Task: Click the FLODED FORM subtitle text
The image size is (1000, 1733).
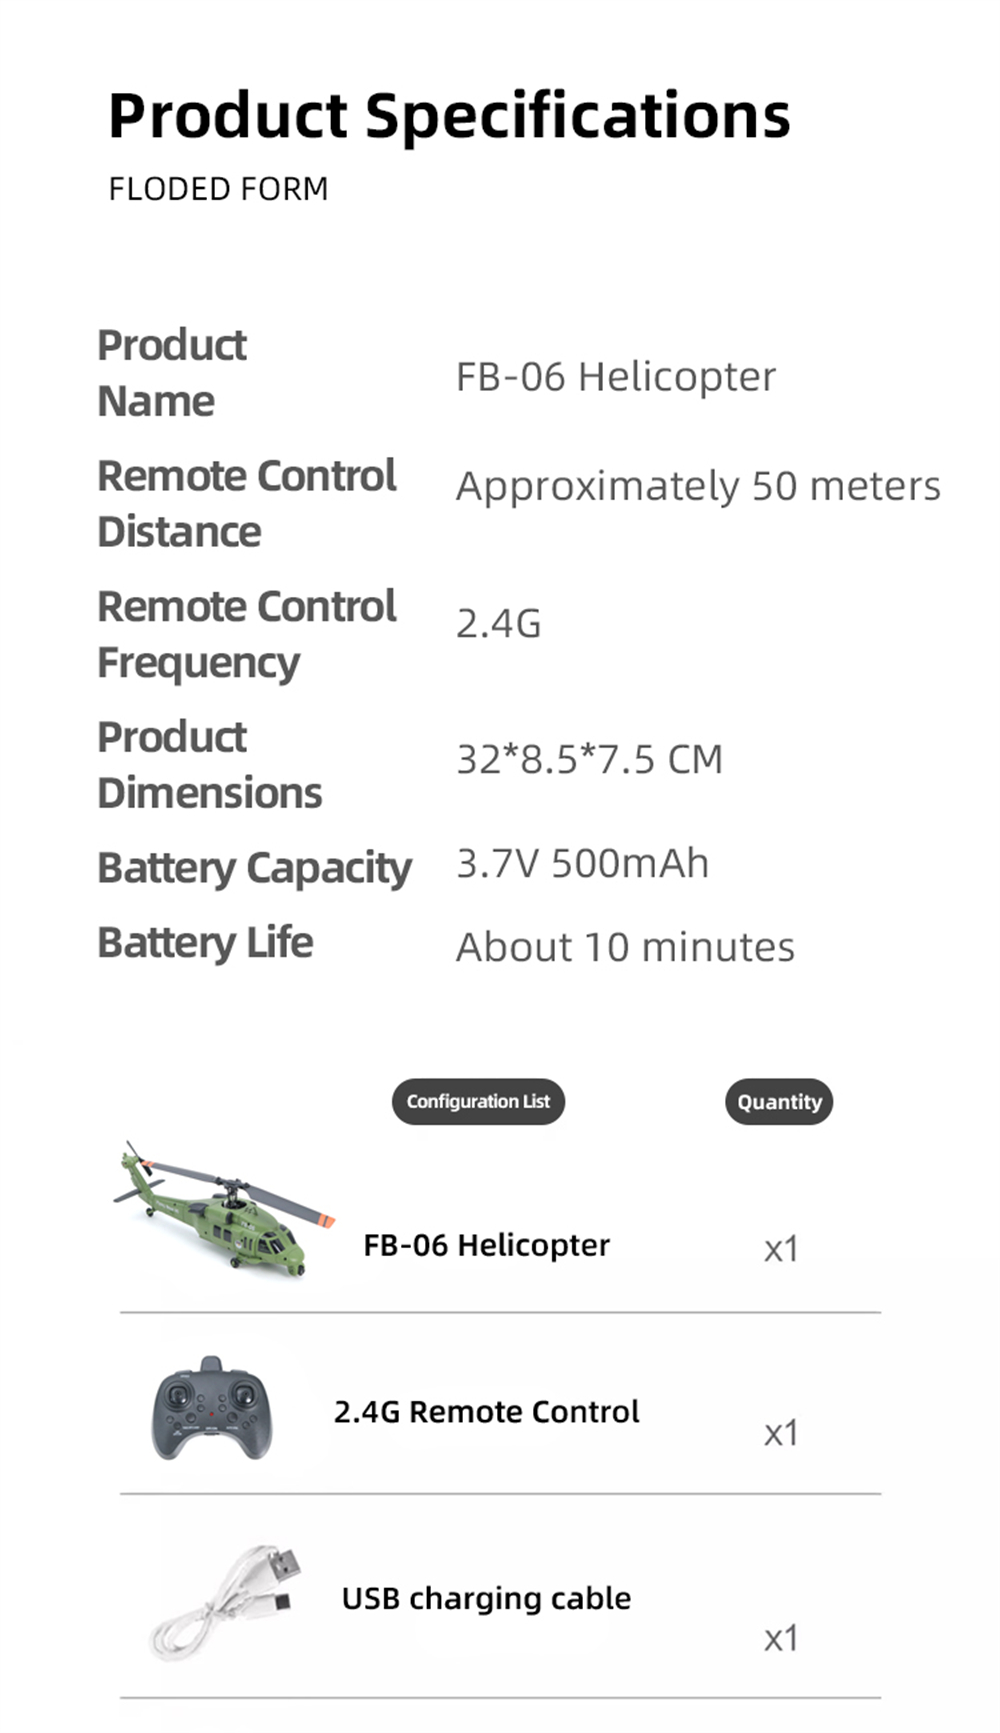Action: (218, 188)
